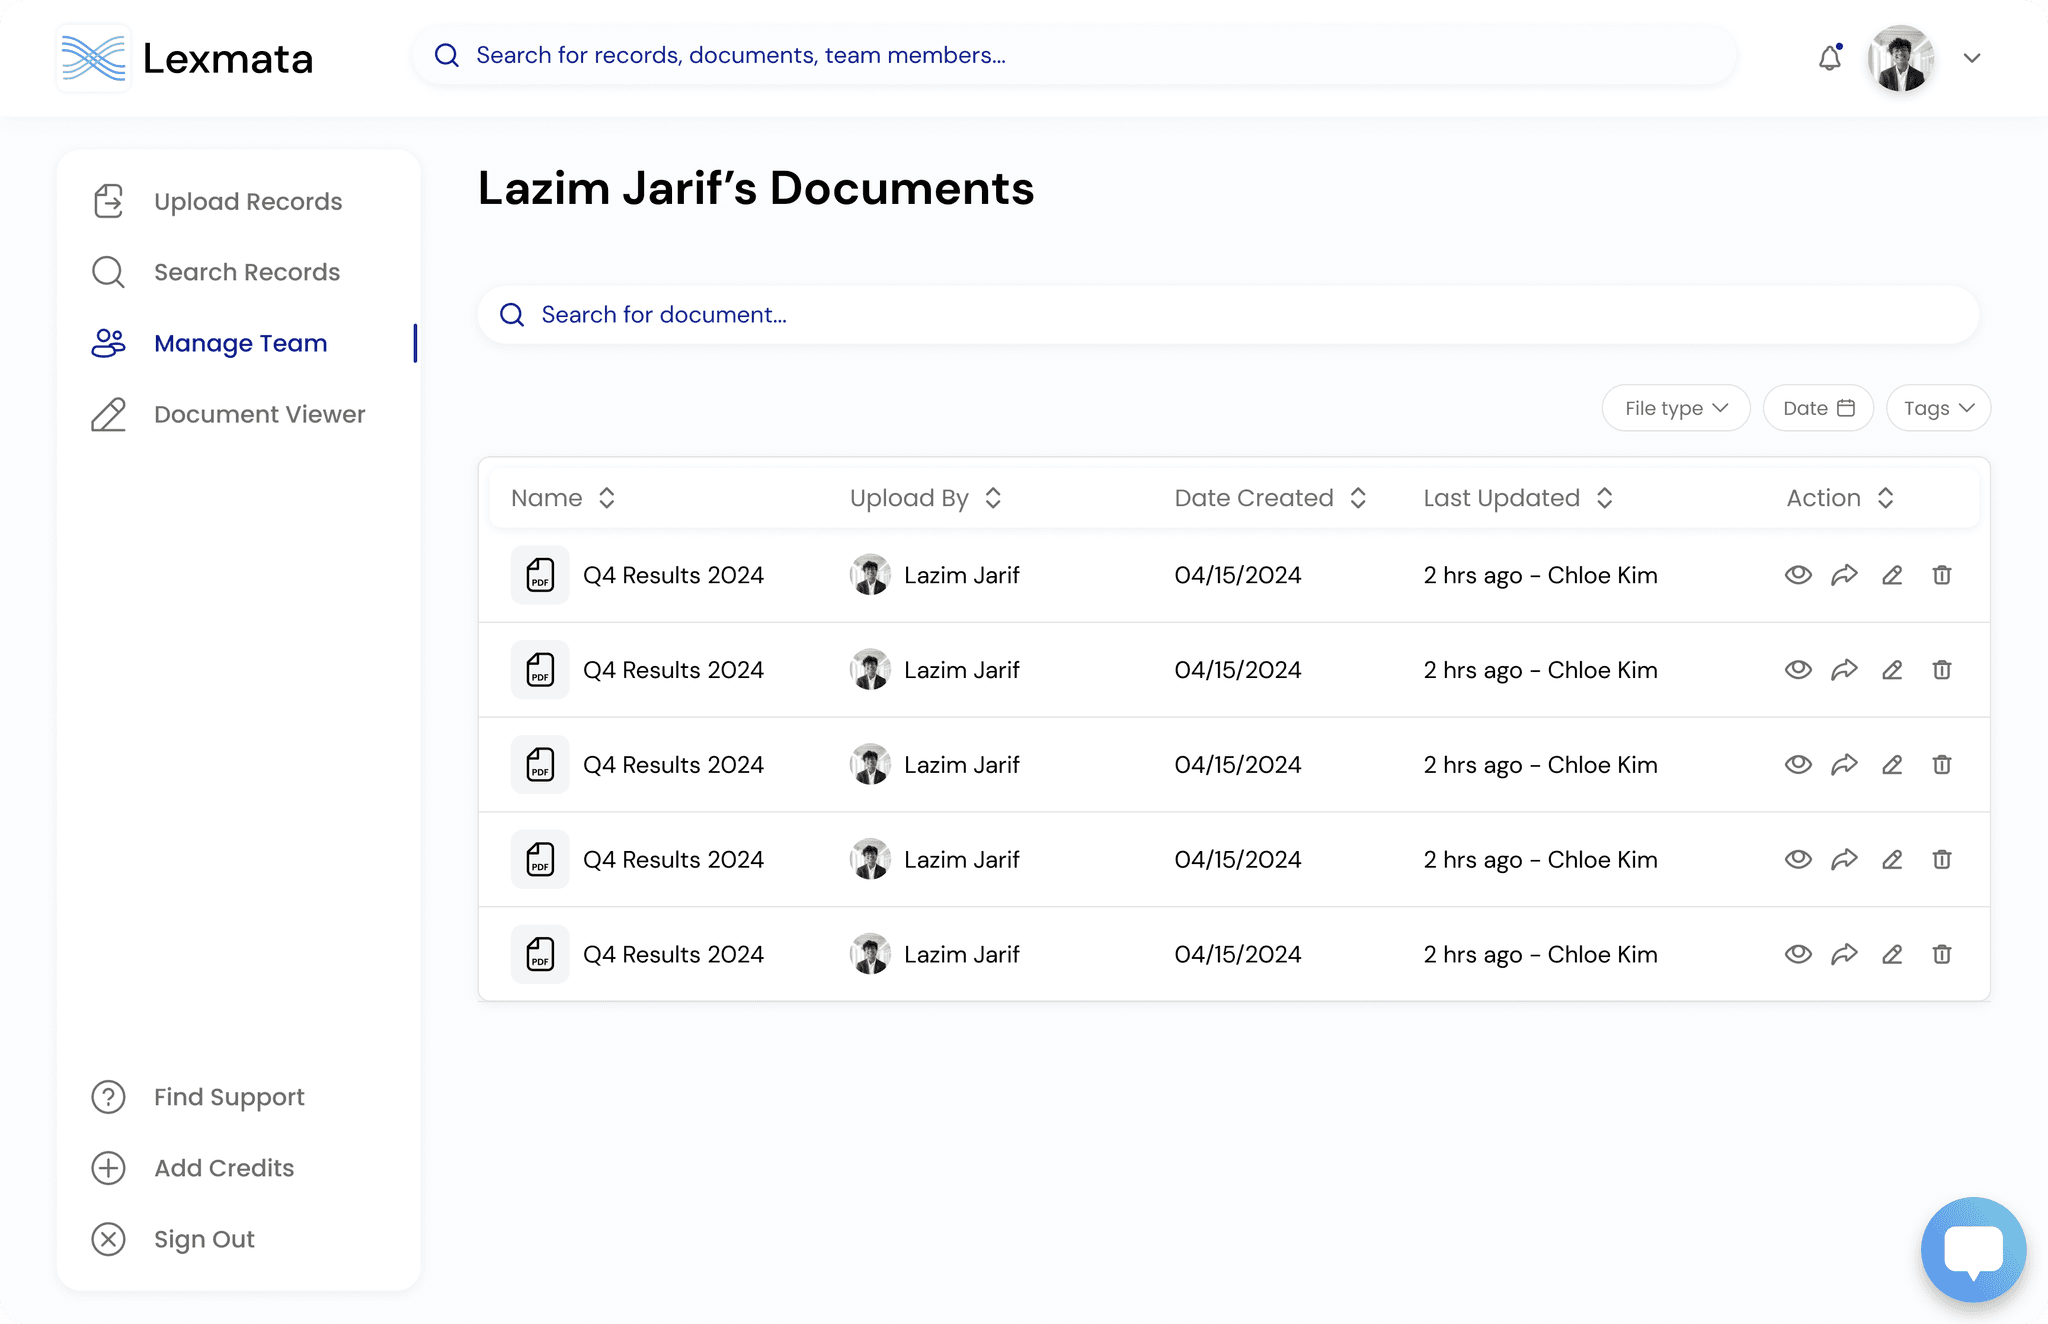Image resolution: width=2048 pixels, height=1324 pixels.
Task: Click the share icon in the fourth document row
Action: 1844,860
